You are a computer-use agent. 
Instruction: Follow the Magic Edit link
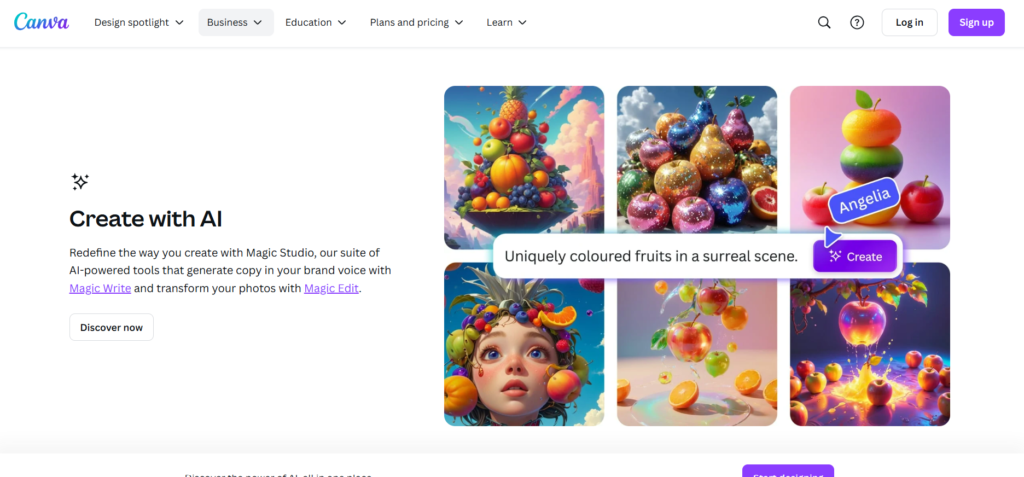pos(331,288)
